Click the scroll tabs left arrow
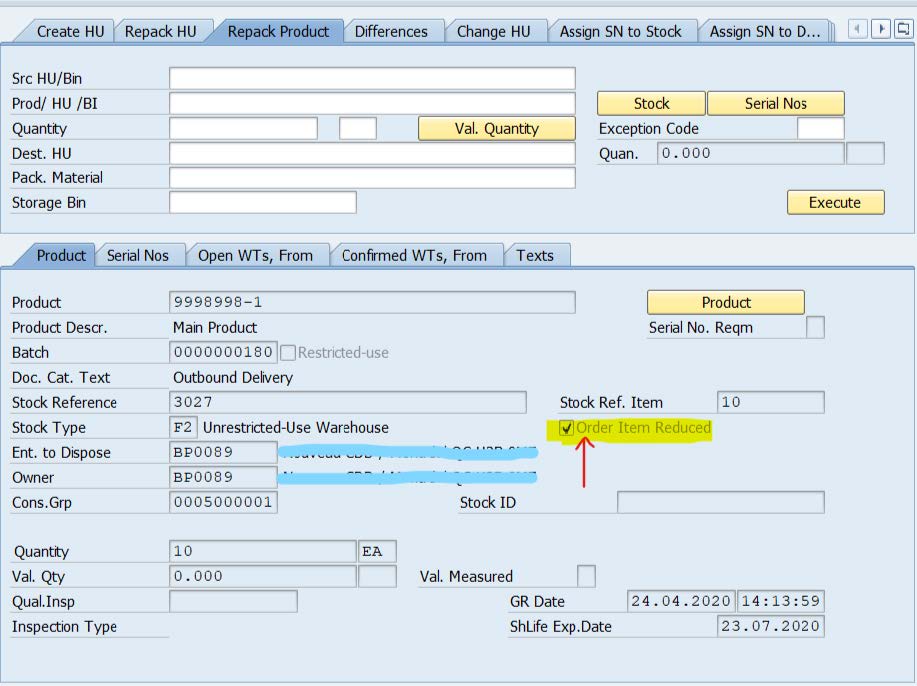The width and height of the screenshot is (917, 686). [858, 30]
